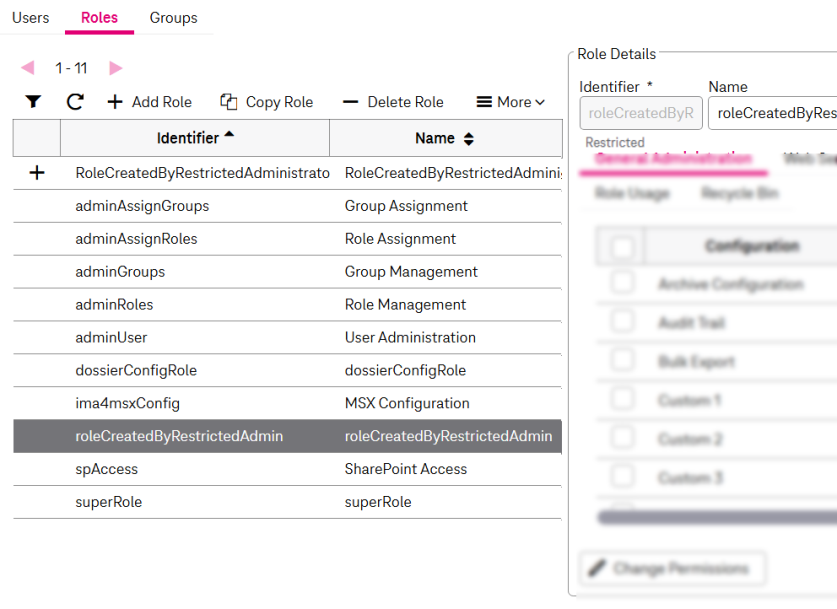Click the filter funnel icon
837x609 pixels.
click(33, 102)
